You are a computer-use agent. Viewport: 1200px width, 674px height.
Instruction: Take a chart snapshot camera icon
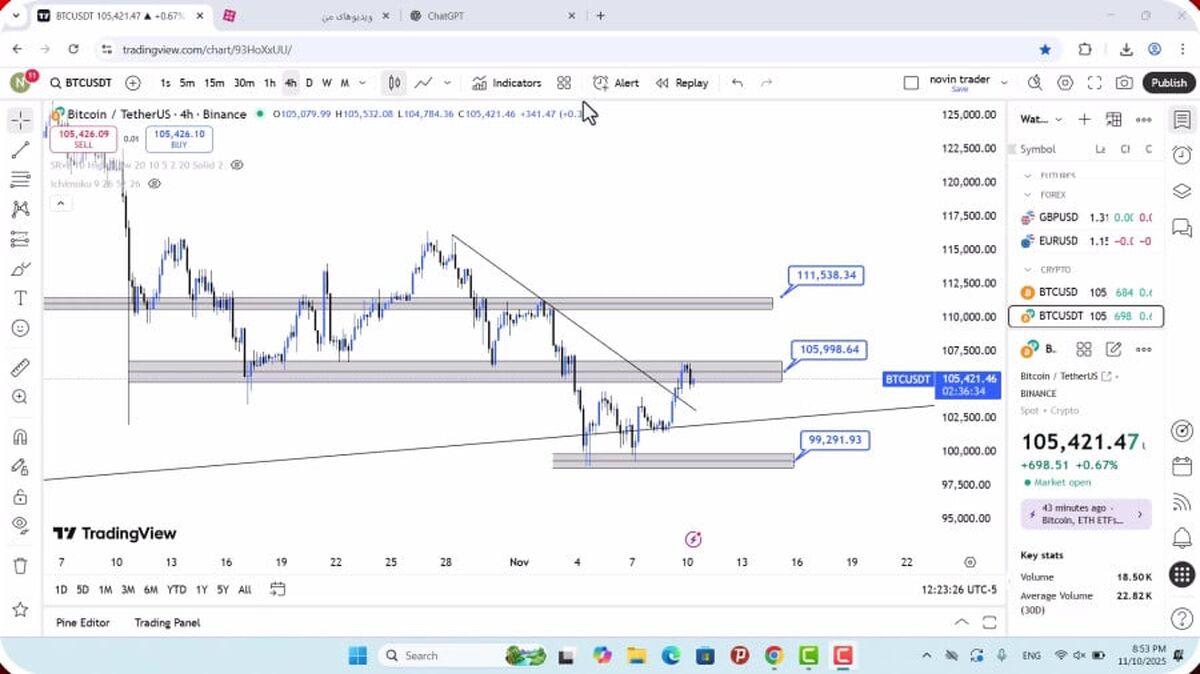click(x=1125, y=83)
